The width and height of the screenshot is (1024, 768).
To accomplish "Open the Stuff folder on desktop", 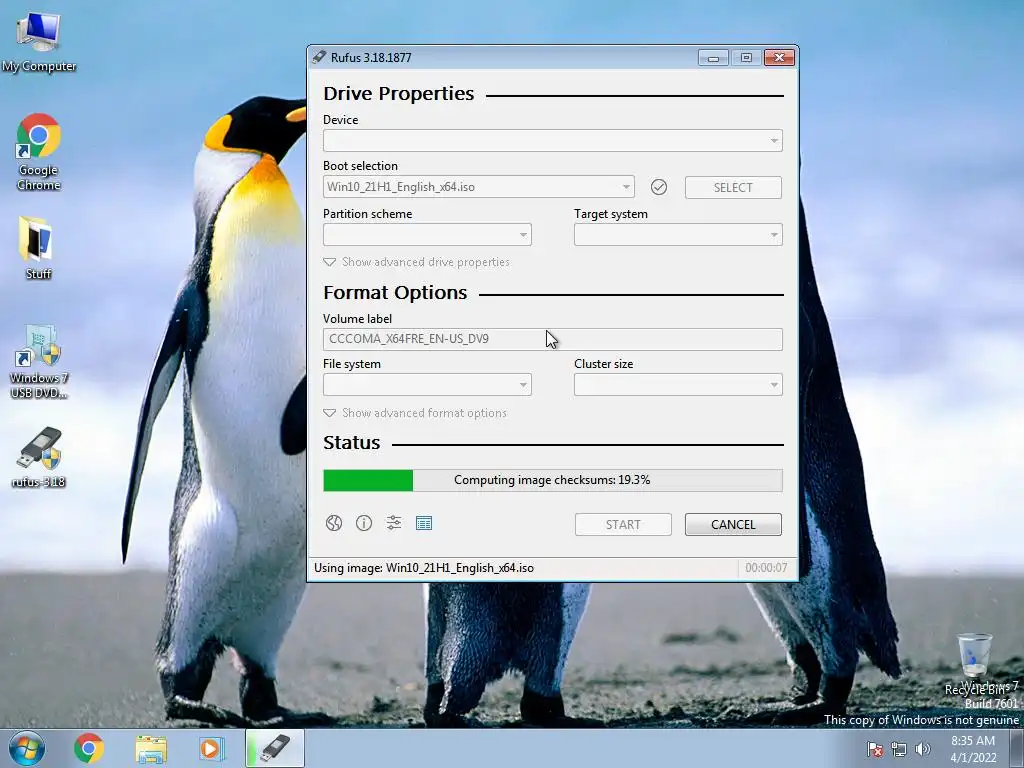I will point(38,247).
